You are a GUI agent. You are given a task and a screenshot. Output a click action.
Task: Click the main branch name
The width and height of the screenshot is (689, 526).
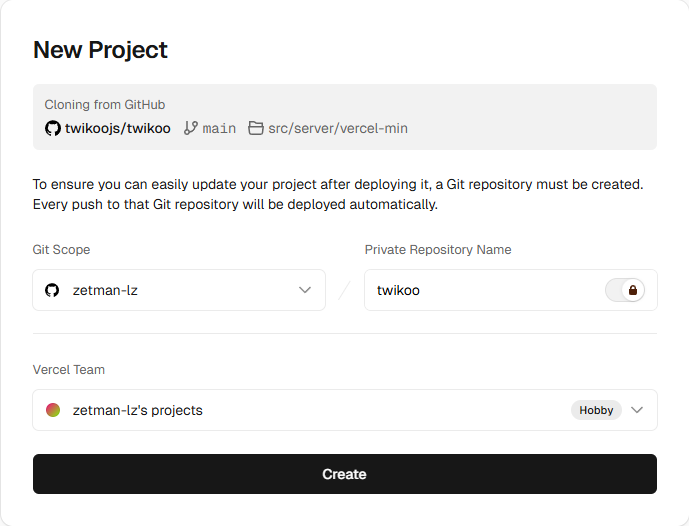pyautogui.click(x=220, y=129)
